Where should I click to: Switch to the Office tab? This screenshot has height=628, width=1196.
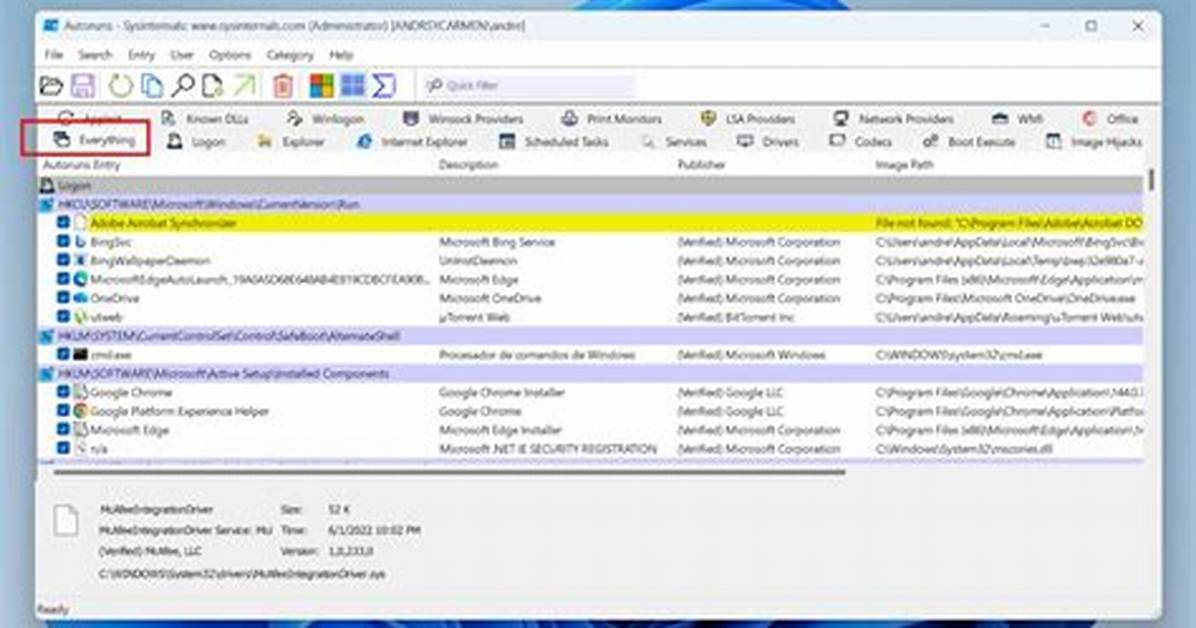1110,118
